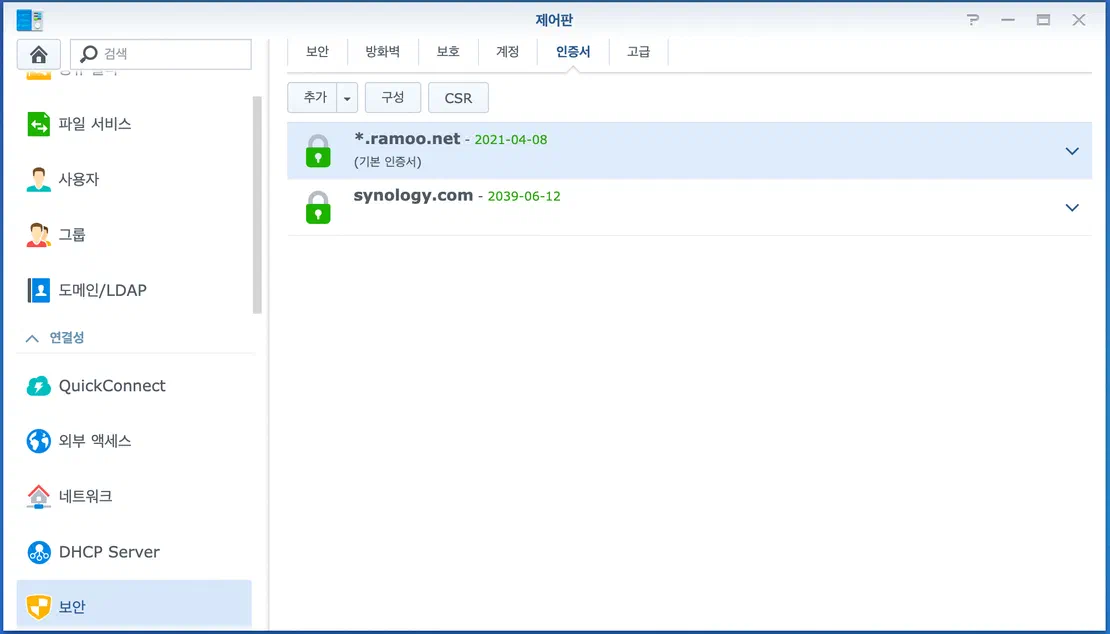Switch to the 방화벽 tab
This screenshot has height=634, width=1110.
(383, 52)
